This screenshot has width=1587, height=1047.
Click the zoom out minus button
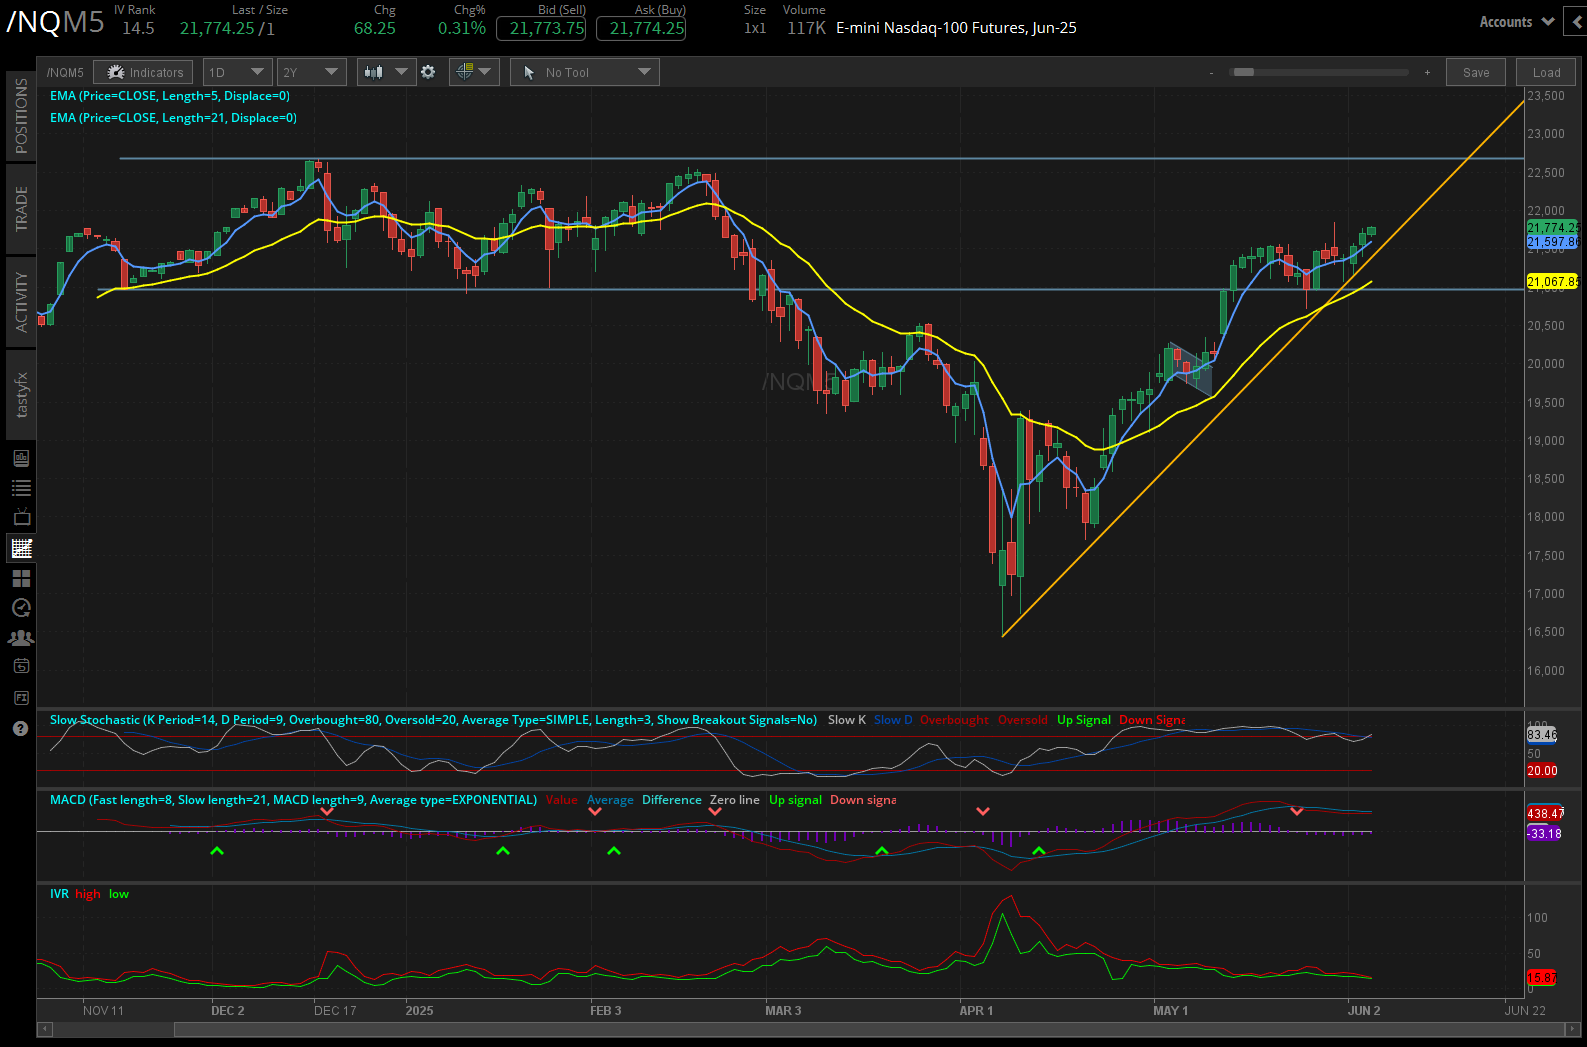(1211, 73)
